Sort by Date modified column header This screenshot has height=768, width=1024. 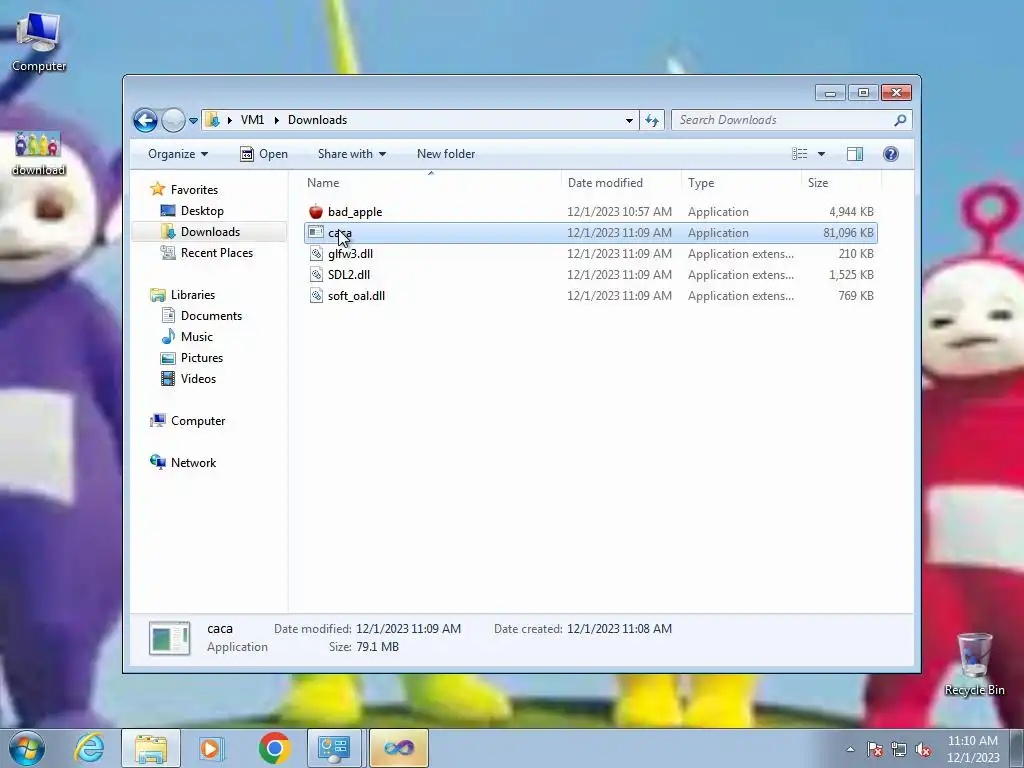pos(620,183)
